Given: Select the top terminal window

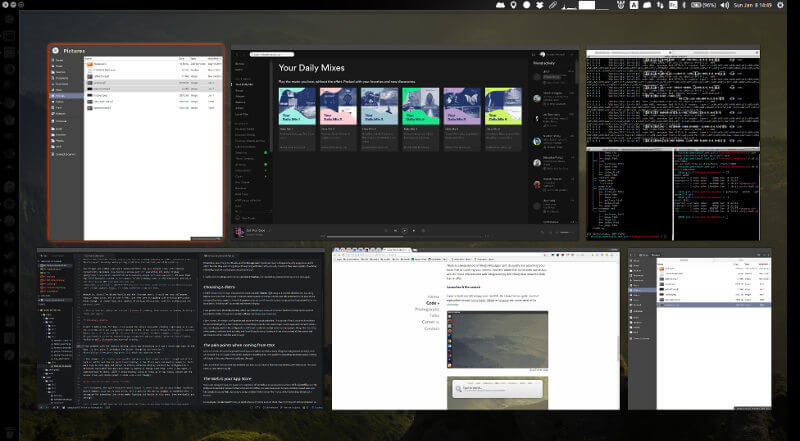Looking at the screenshot, I should 673,97.
